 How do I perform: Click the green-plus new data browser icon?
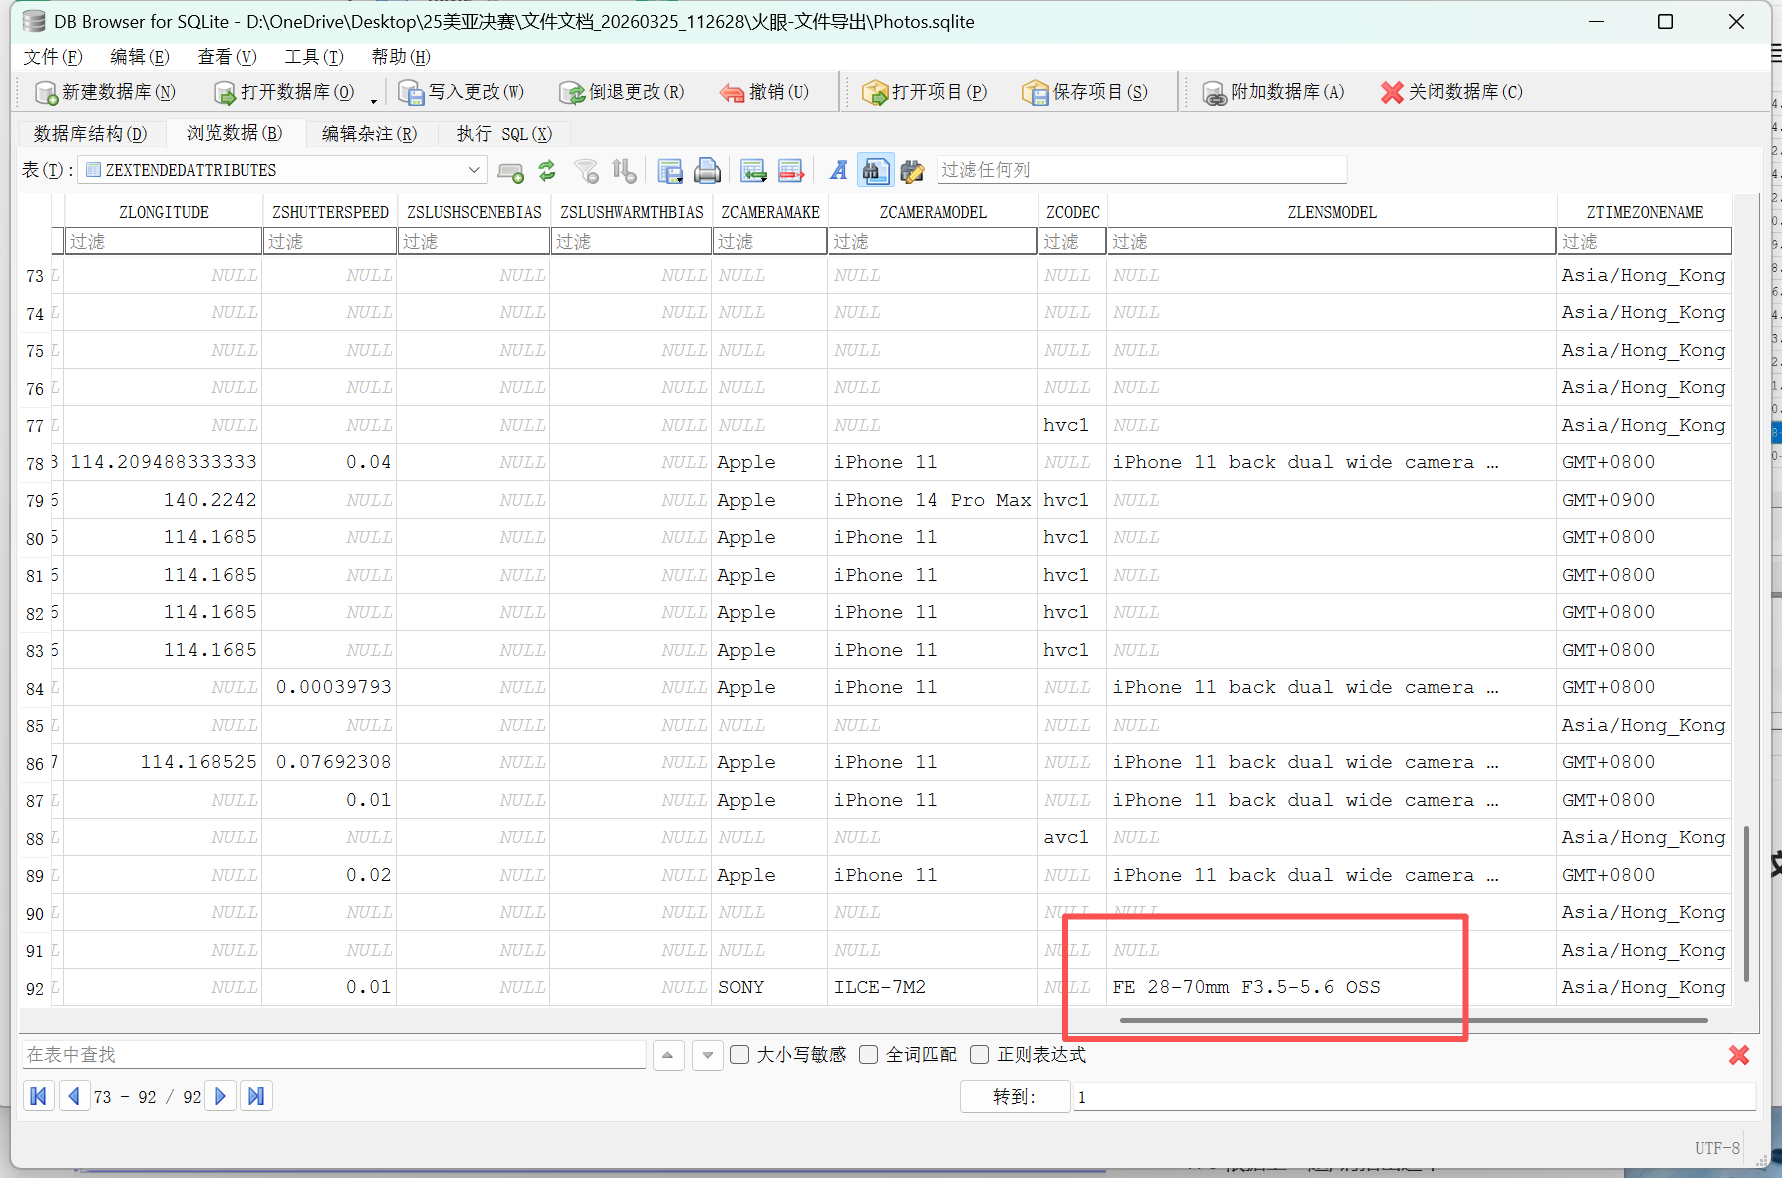coord(510,171)
